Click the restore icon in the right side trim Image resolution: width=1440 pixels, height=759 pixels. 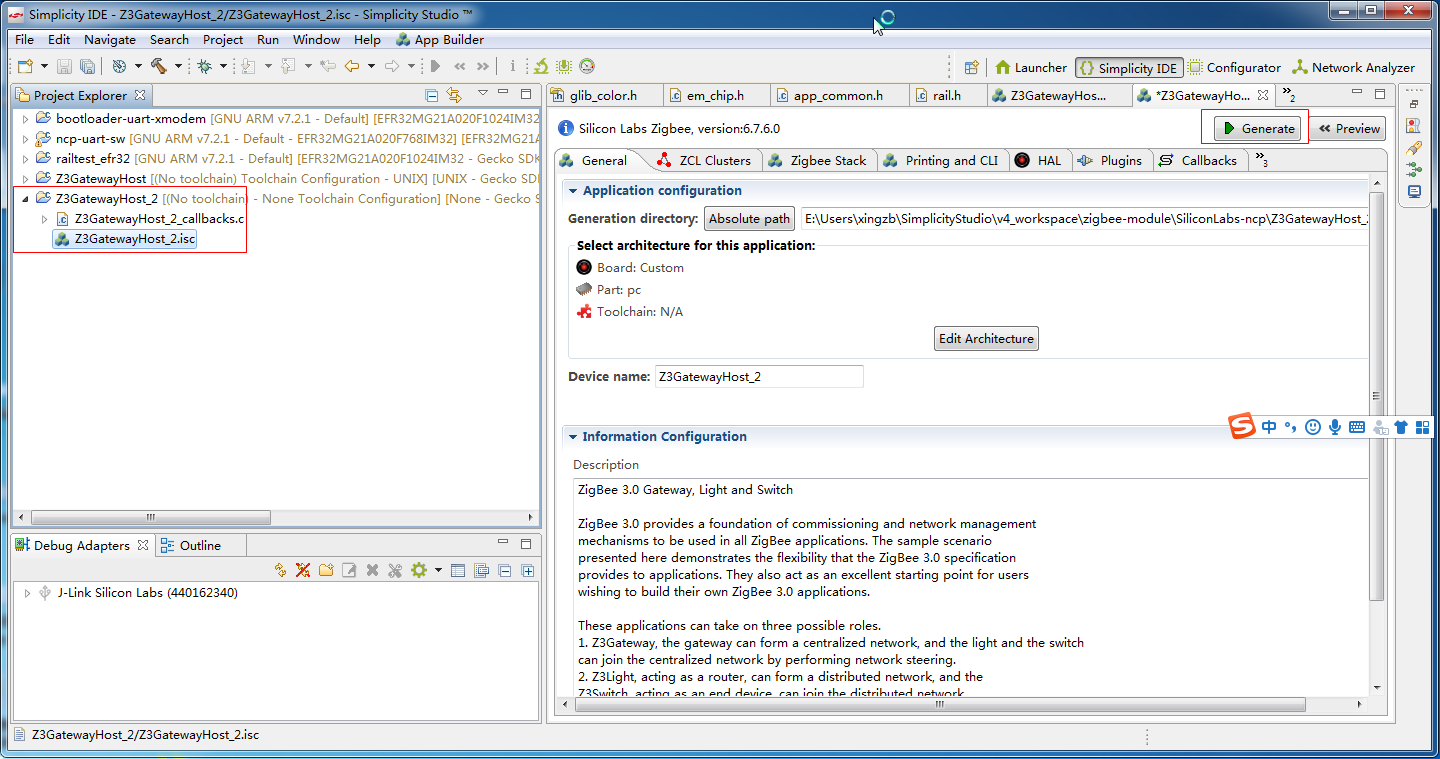coord(1414,104)
